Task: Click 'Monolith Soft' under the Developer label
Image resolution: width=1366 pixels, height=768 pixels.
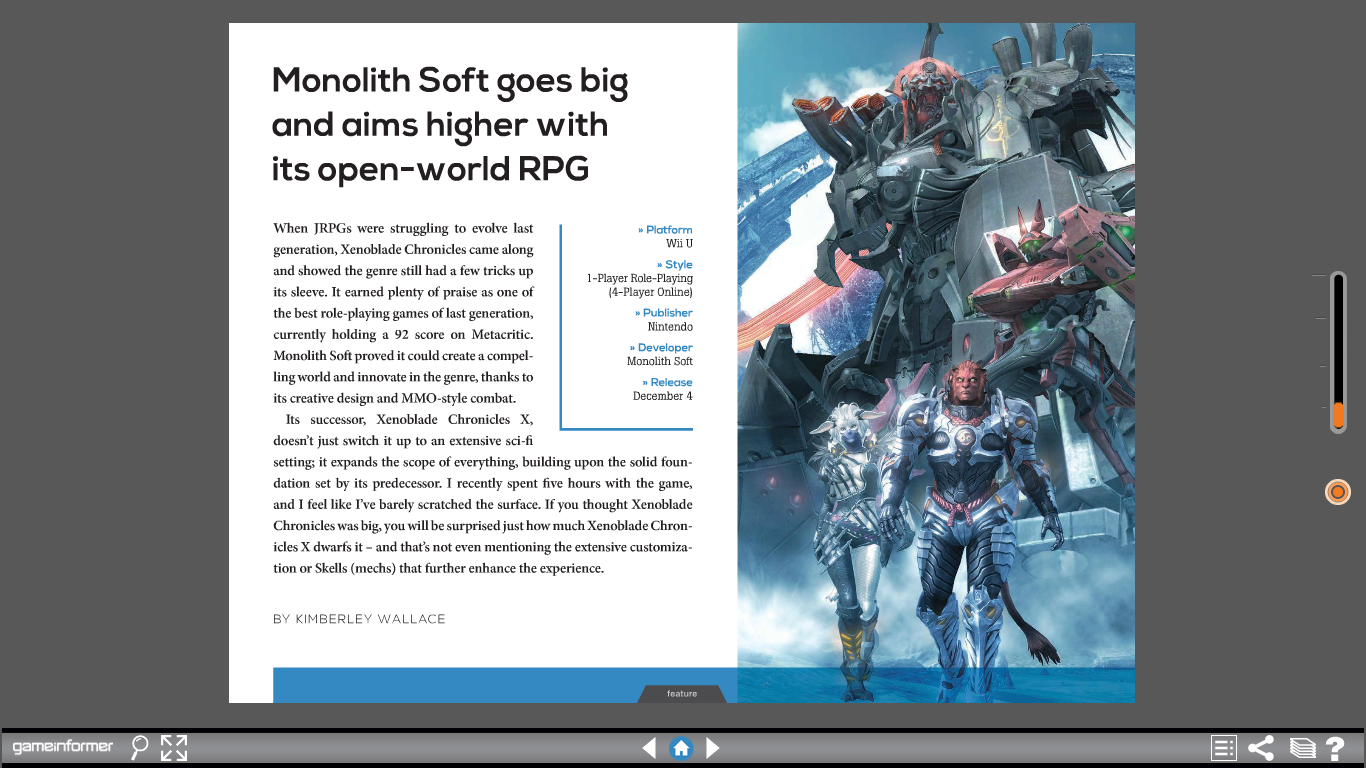Action: [660, 361]
